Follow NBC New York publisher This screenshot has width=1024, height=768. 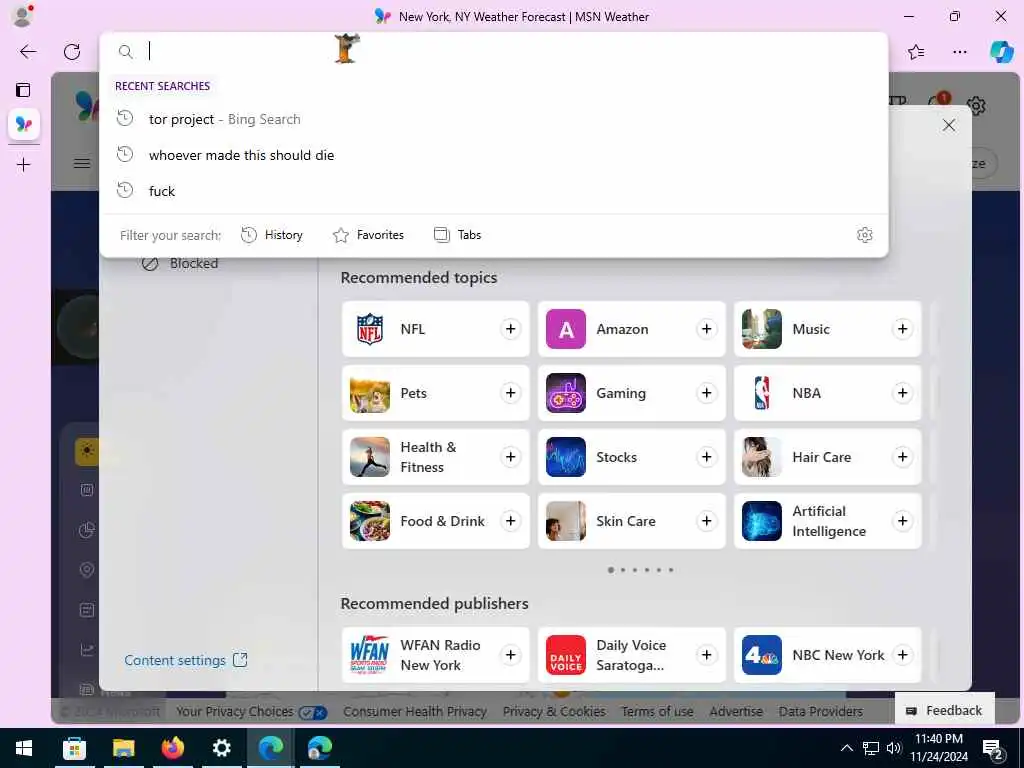click(x=903, y=655)
